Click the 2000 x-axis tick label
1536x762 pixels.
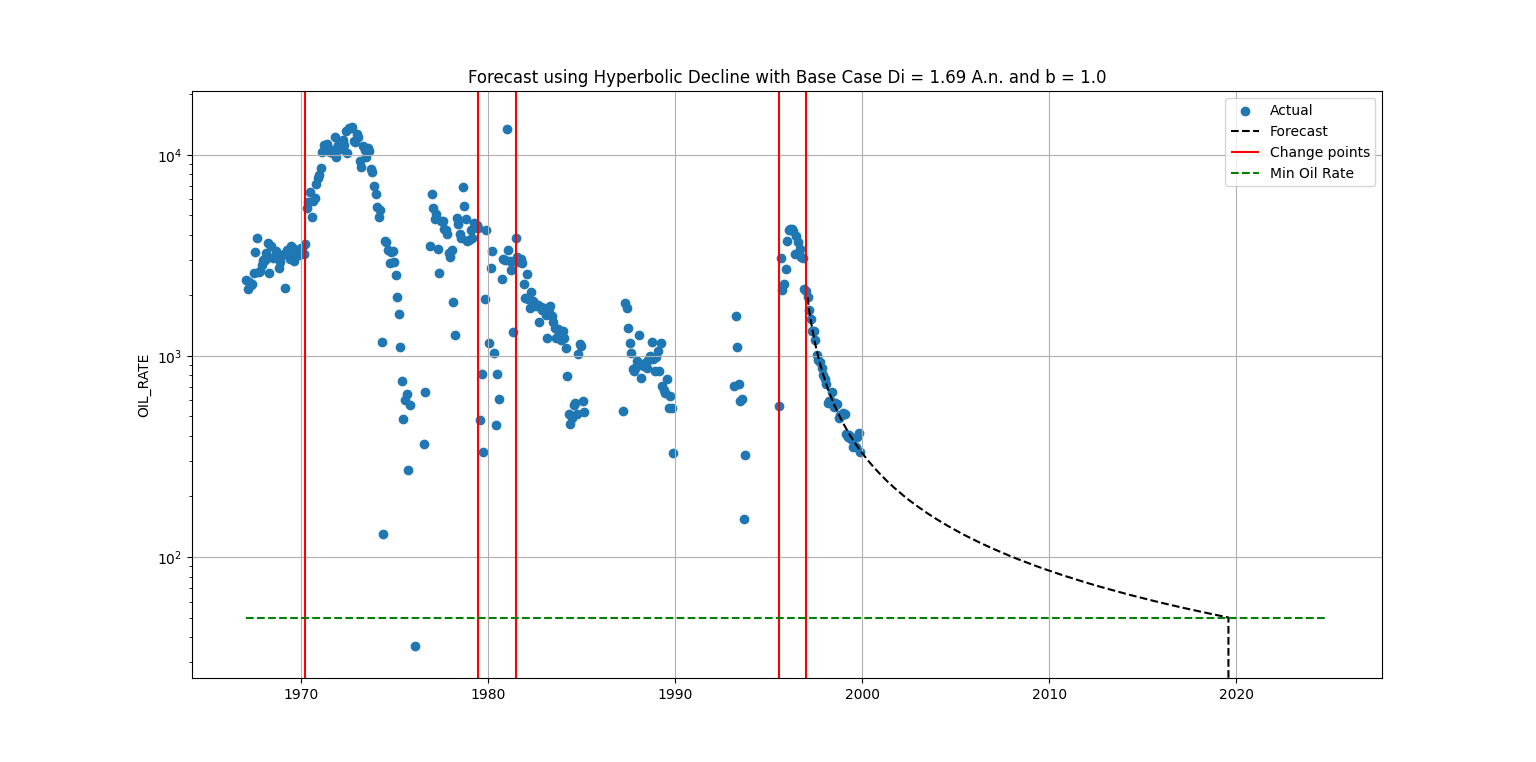[x=862, y=694]
